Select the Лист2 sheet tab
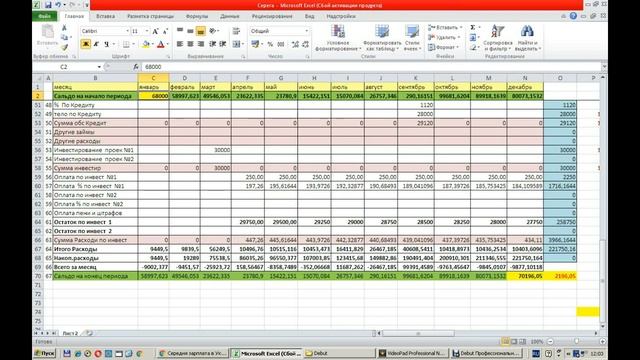This screenshot has height=360, width=640. click(x=70, y=333)
